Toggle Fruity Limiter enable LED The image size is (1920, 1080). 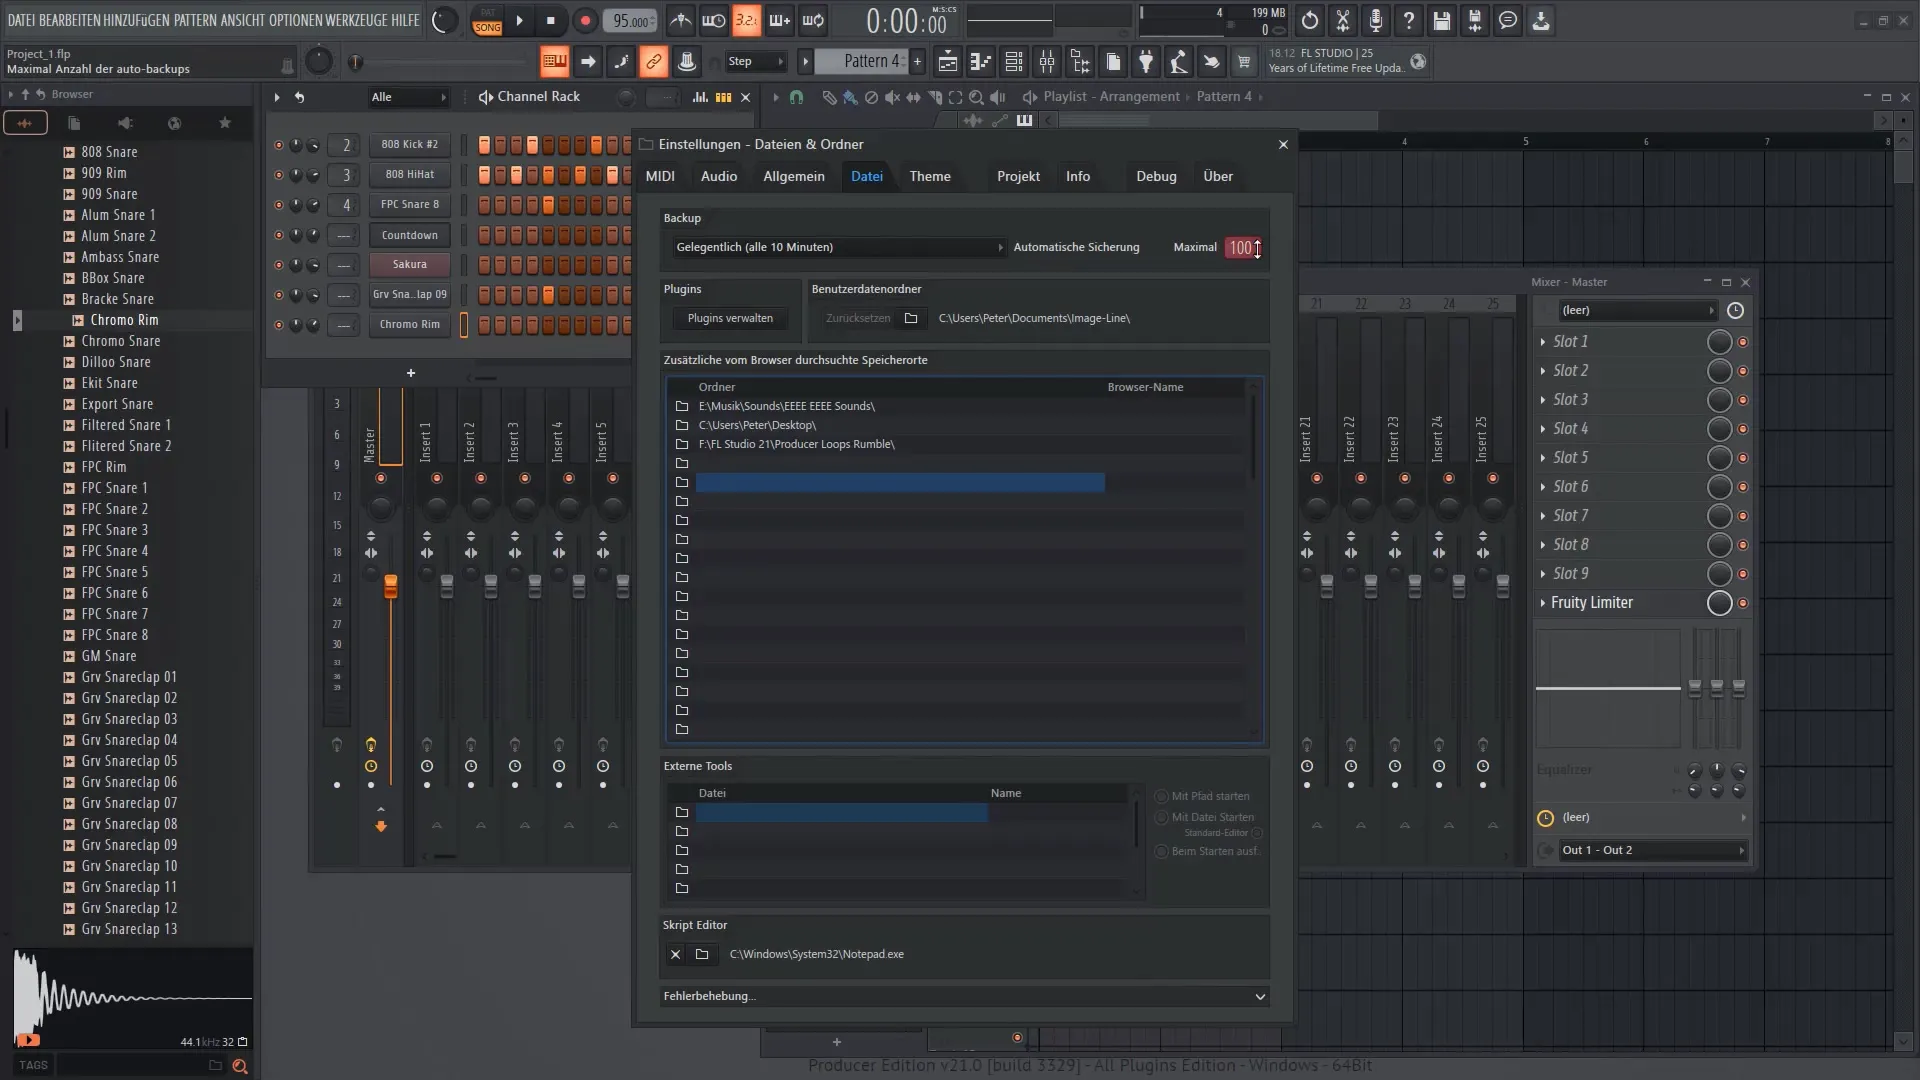pyautogui.click(x=1743, y=603)
